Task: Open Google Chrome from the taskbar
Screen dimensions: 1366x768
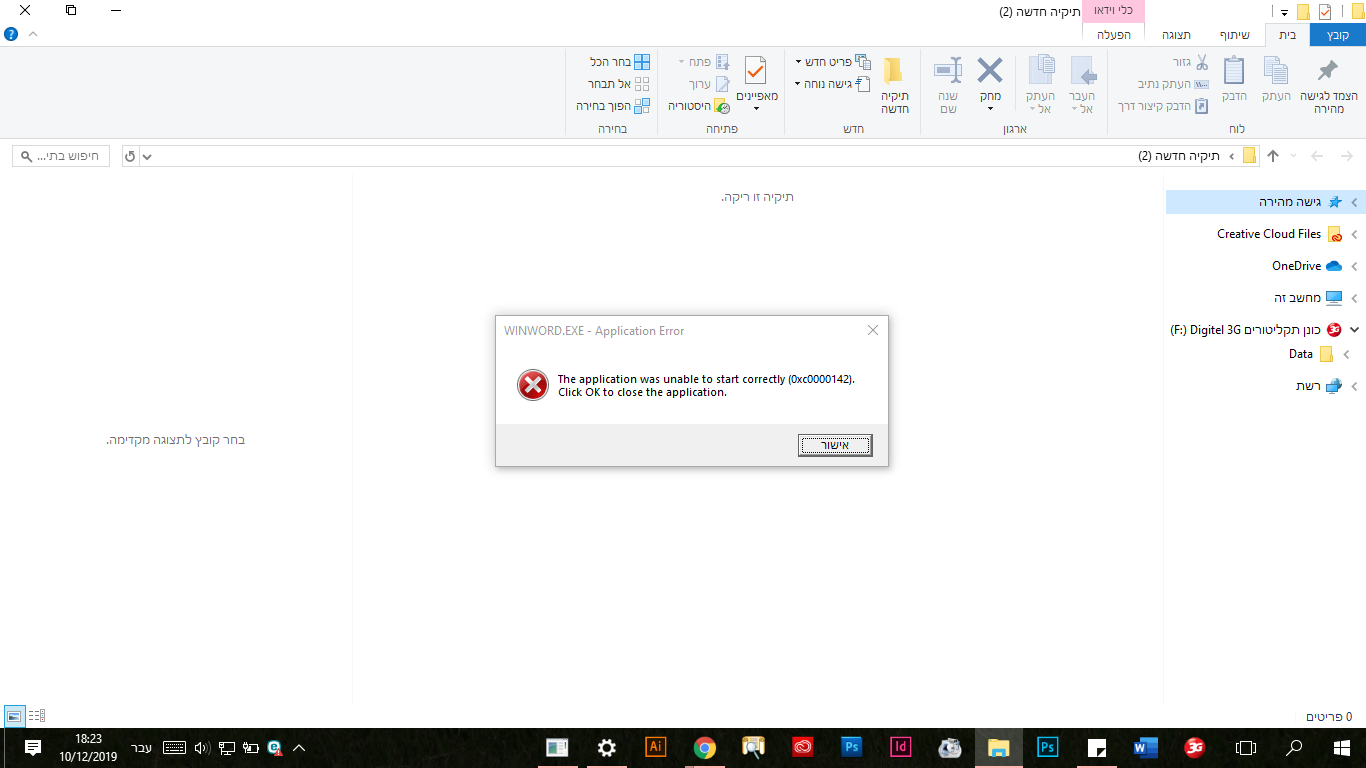Action: tap(705, 747)
